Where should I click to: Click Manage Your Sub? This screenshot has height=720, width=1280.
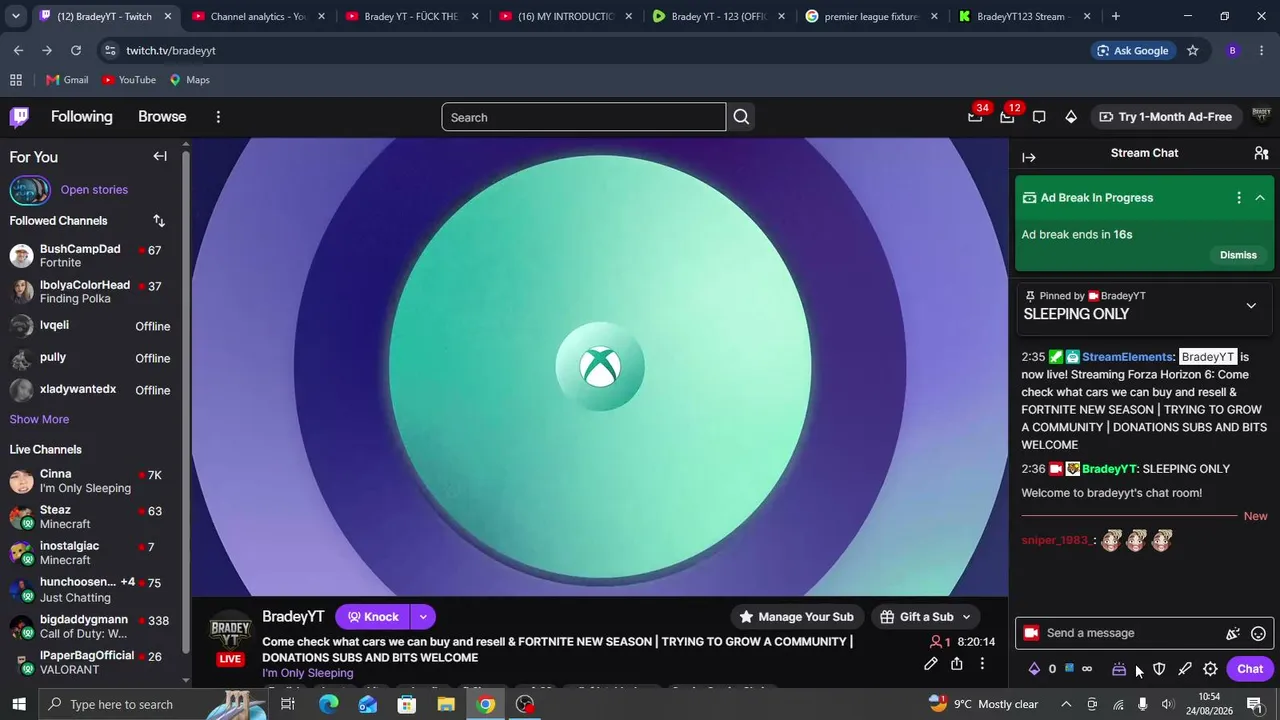coord(796,617)
